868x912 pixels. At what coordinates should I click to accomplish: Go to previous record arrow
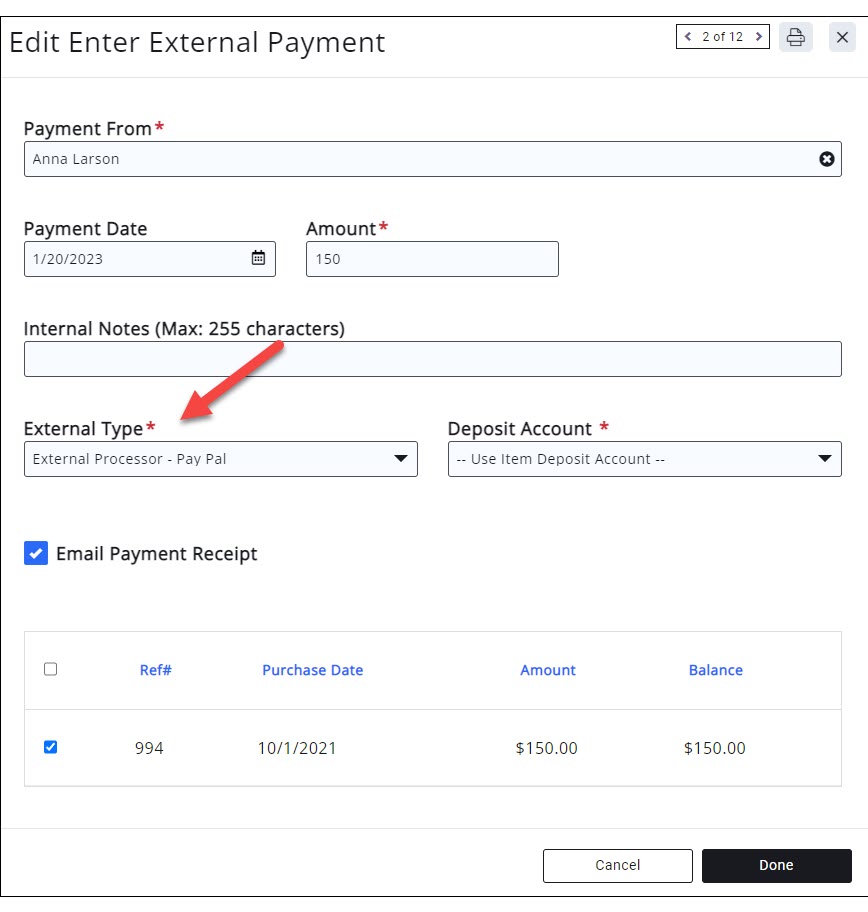click(688, 37)
